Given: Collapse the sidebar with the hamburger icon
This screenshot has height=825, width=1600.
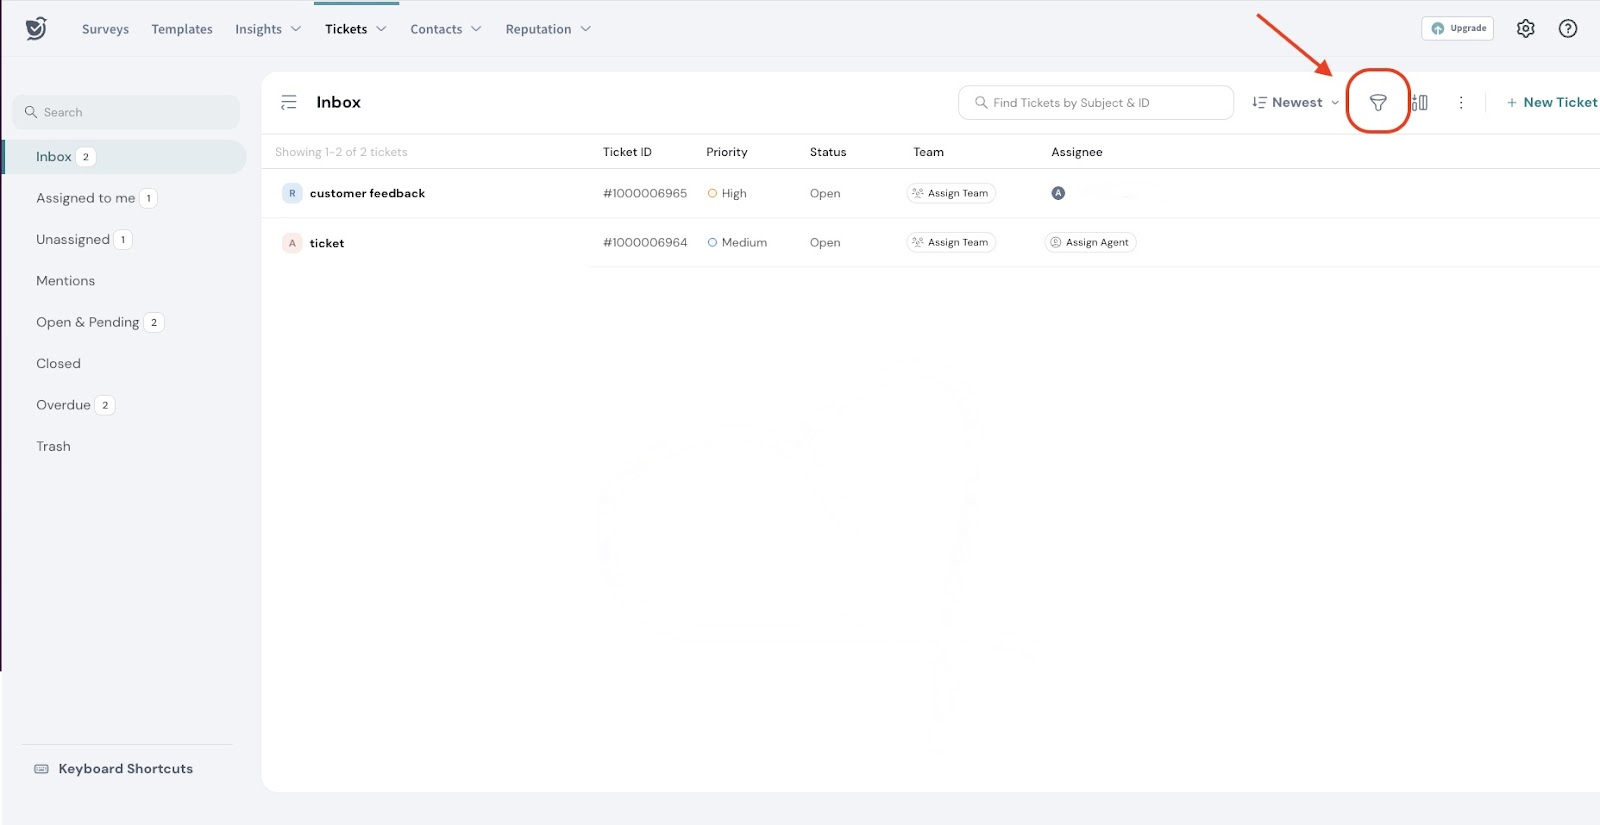Looking at the screenshot, I should (289, 102).
